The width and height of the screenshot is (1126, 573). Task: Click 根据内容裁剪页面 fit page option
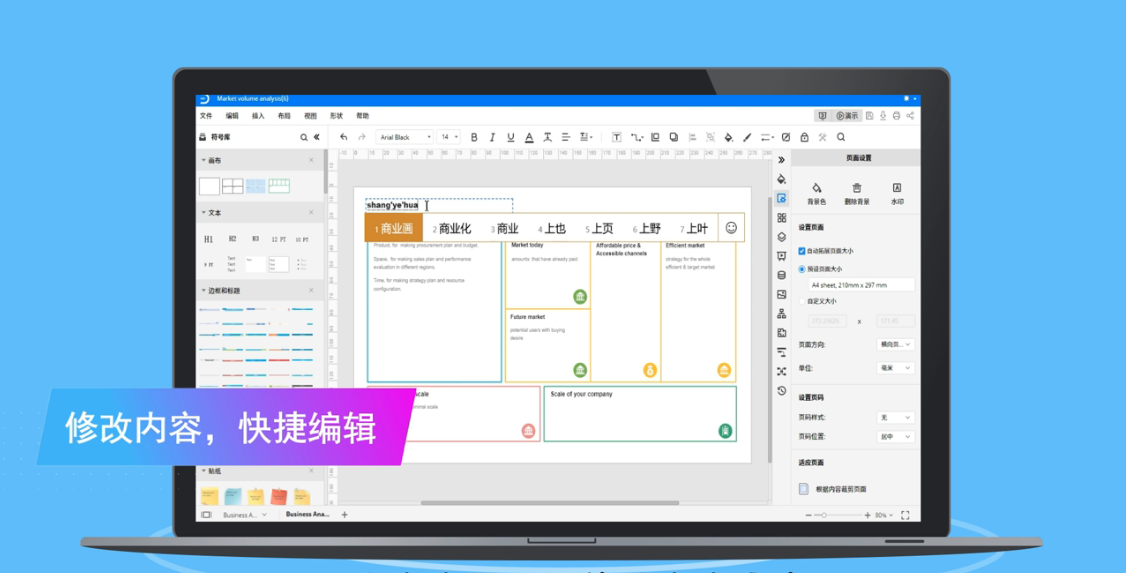pos(833,489)
